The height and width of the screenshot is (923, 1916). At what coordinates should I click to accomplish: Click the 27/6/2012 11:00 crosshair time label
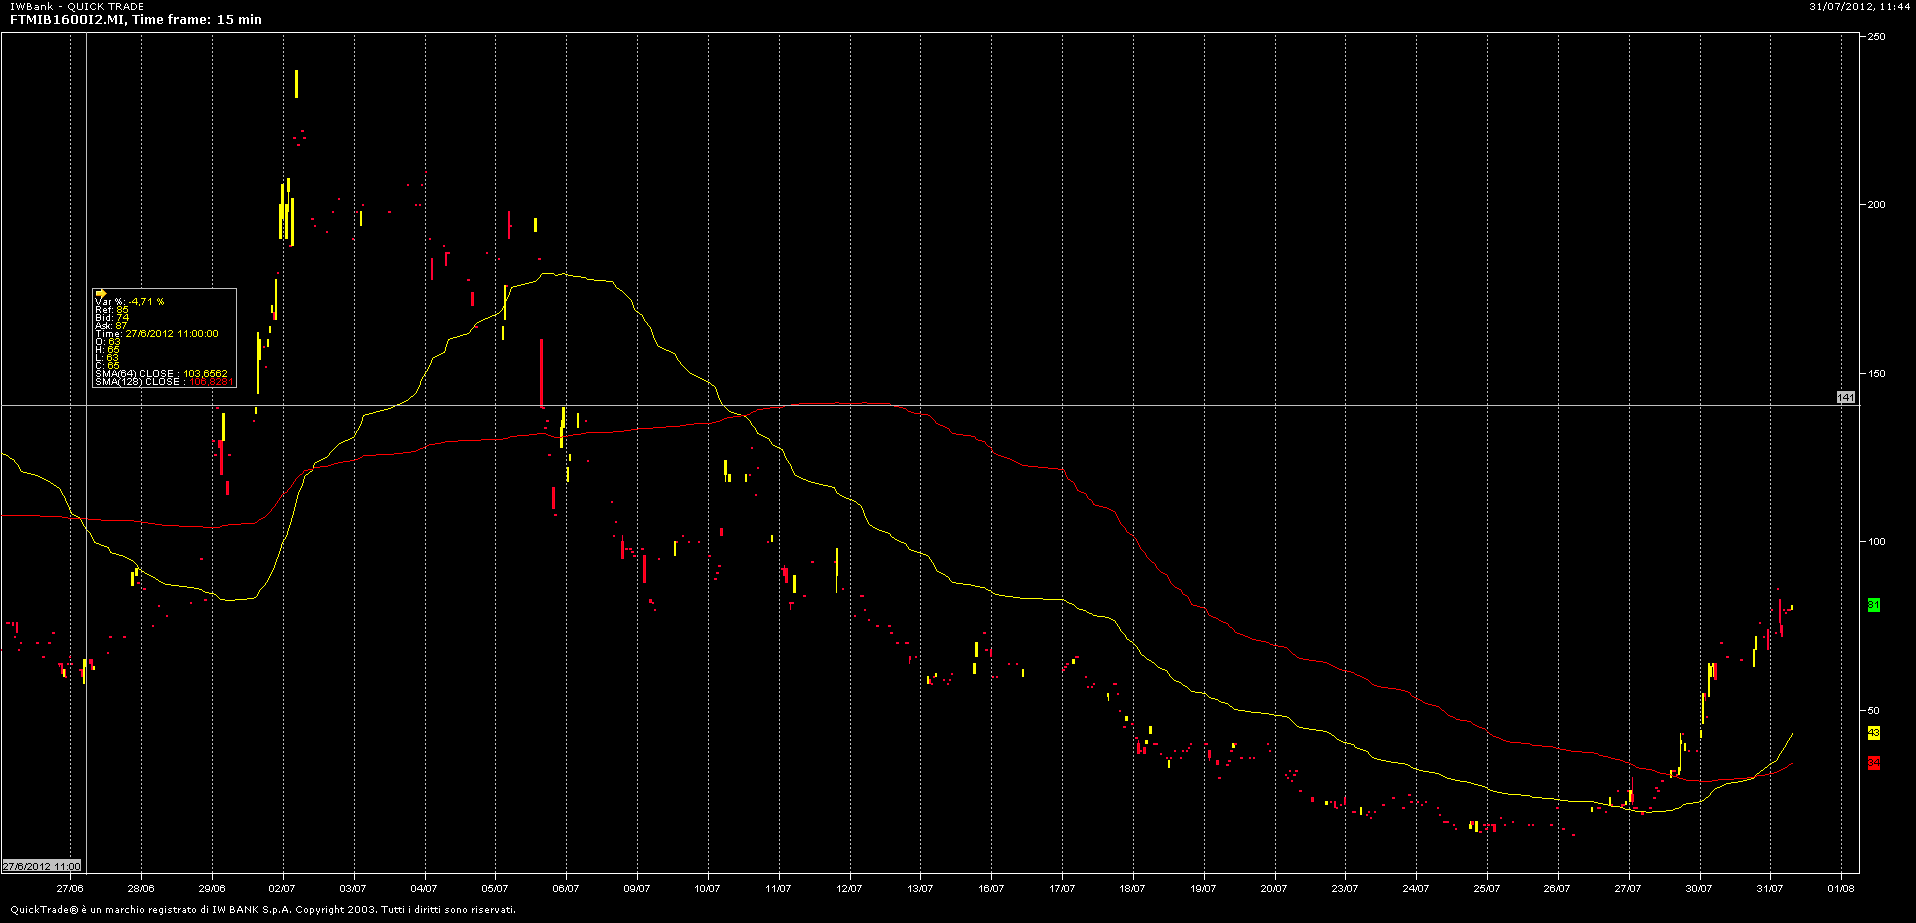pyautogui.click(x=42, y=866)
